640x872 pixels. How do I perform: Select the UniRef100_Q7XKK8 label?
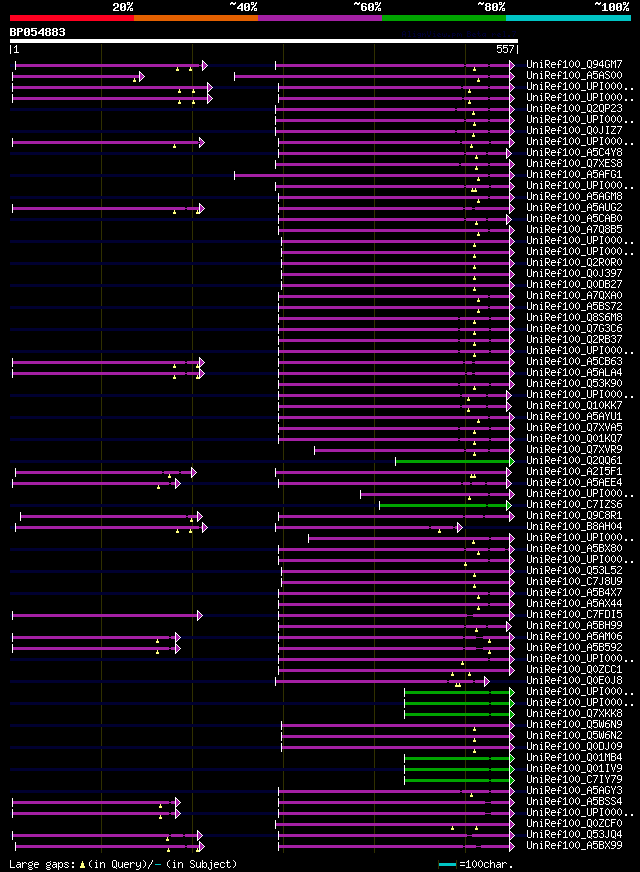pos(574,714)
